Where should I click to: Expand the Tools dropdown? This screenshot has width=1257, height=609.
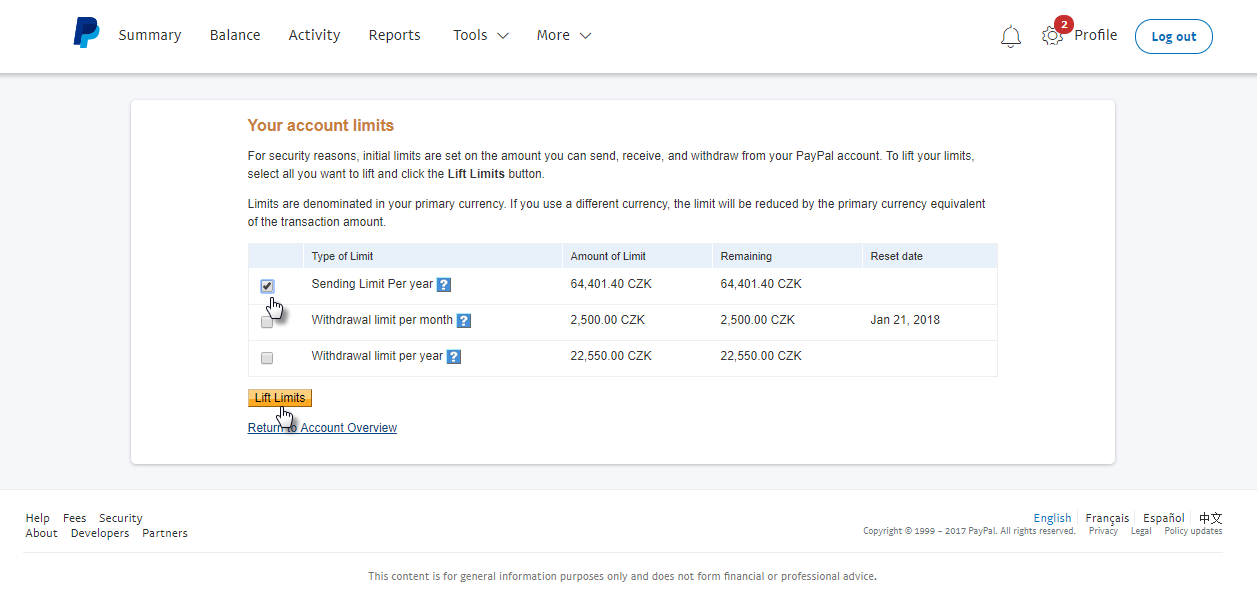coord(480,35)
